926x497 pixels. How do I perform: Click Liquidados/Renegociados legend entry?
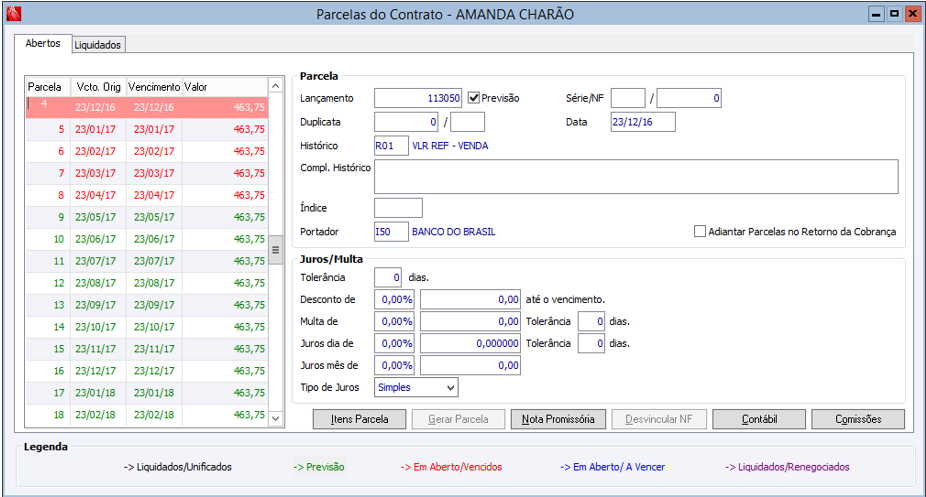[787, 467]
